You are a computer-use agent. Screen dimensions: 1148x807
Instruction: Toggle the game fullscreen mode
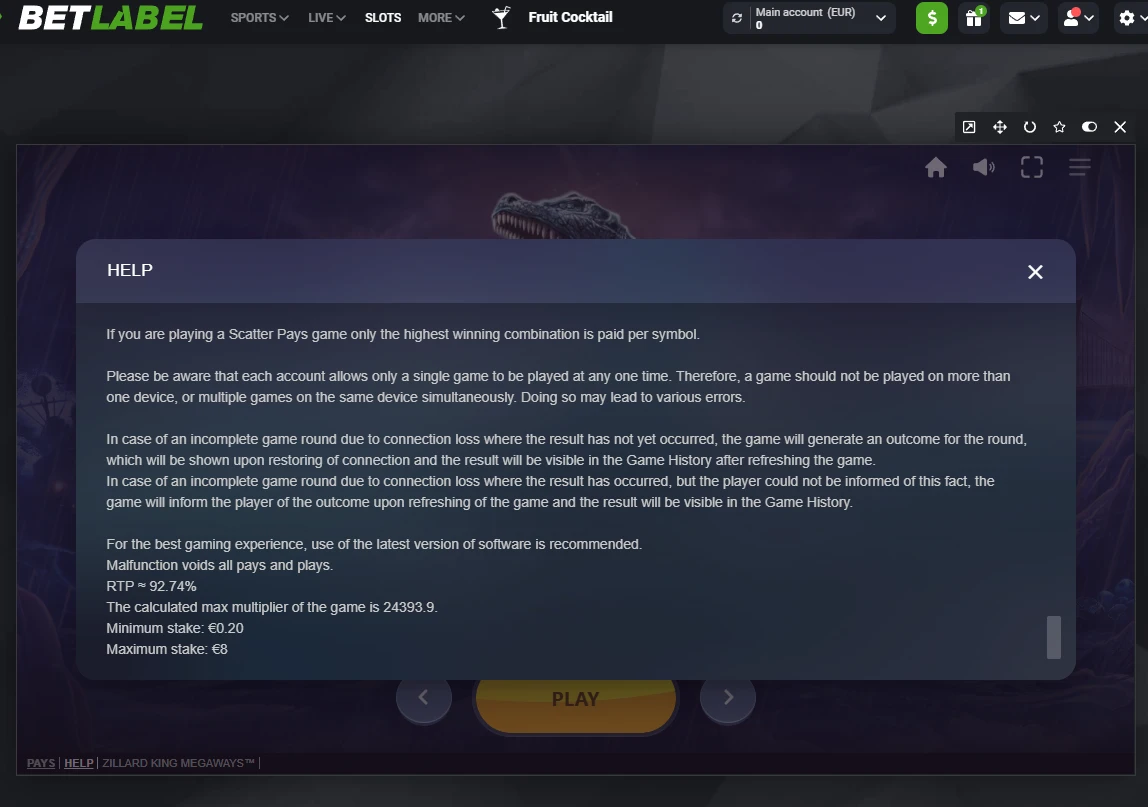[x=1032, y=168]
